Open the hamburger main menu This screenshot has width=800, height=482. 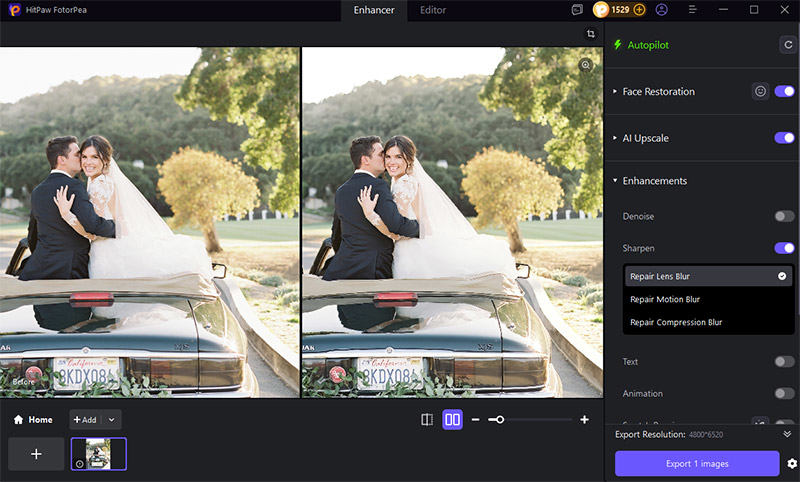click(x=692, y=10)
